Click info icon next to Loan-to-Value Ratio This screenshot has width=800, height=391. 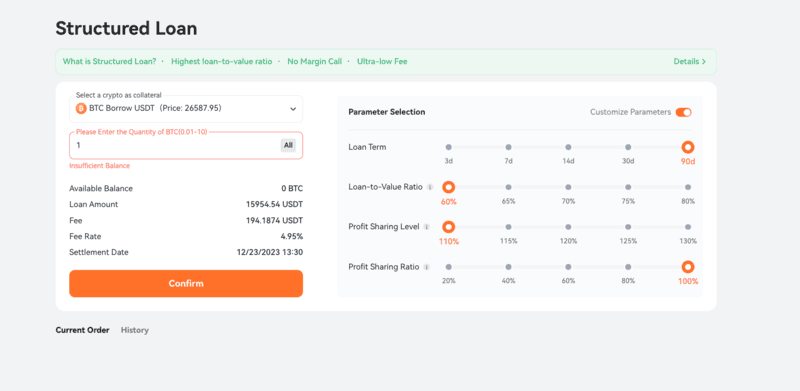click(430, 187)
